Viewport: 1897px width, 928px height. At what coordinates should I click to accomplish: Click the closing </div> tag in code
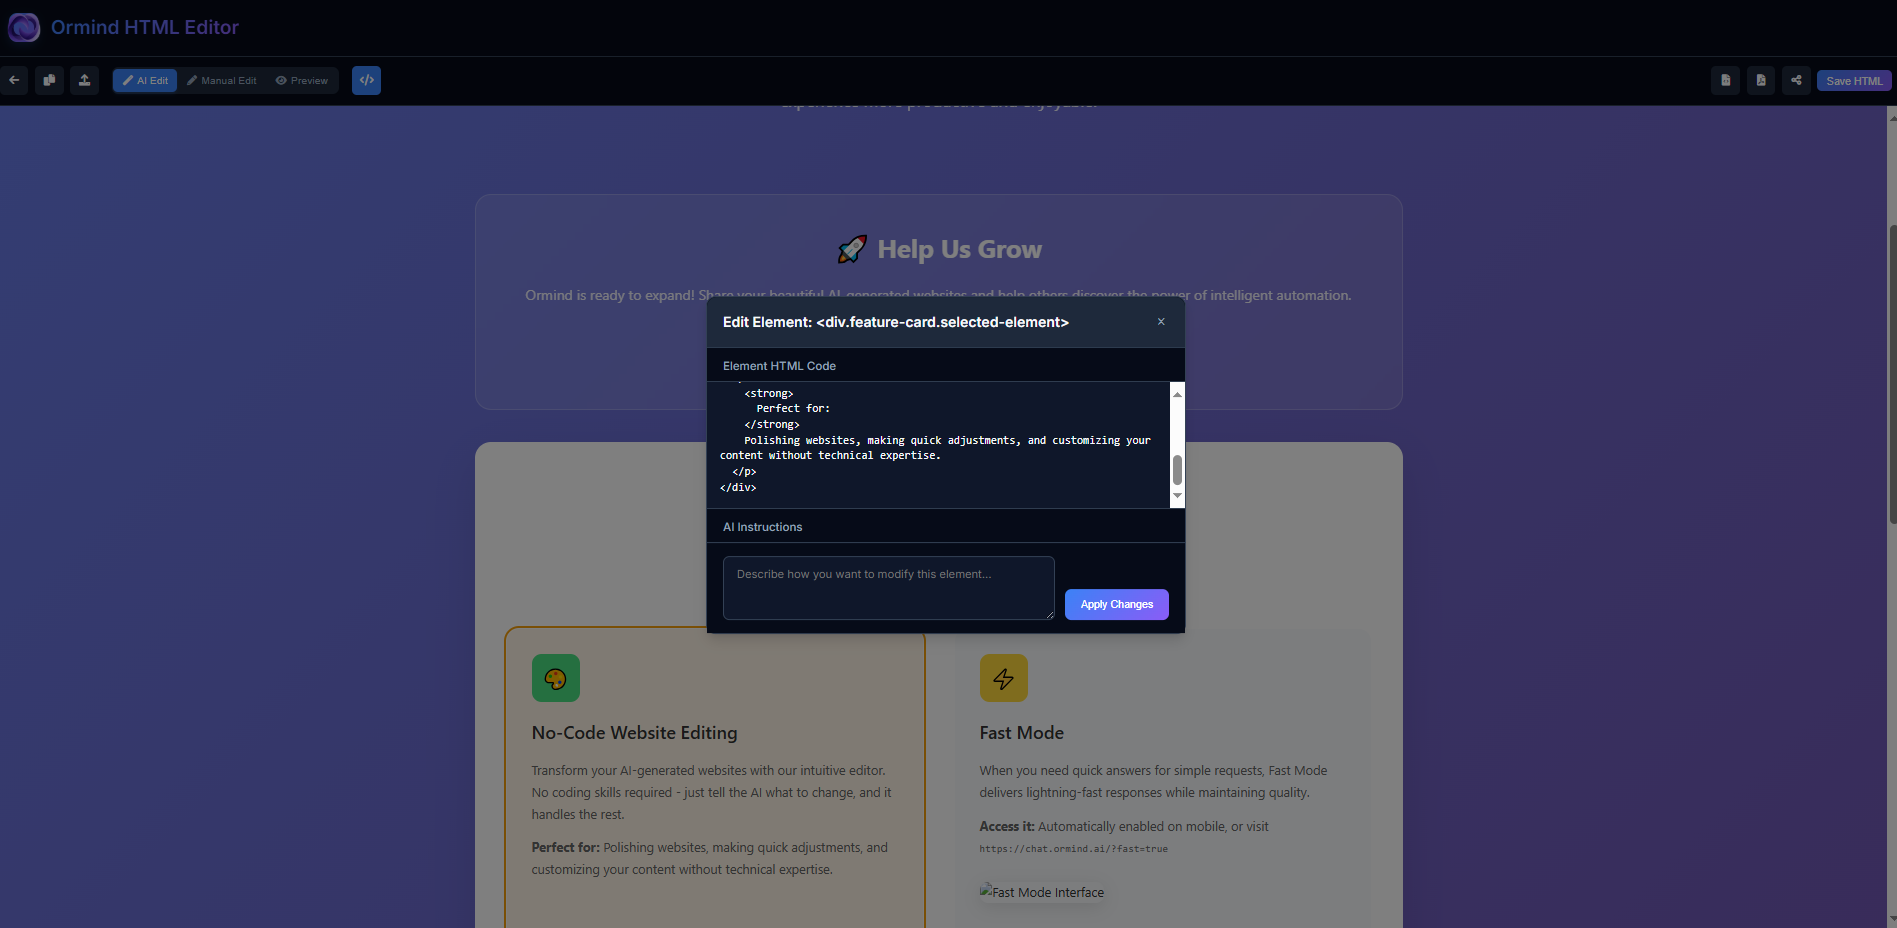[x=738, y=488]
